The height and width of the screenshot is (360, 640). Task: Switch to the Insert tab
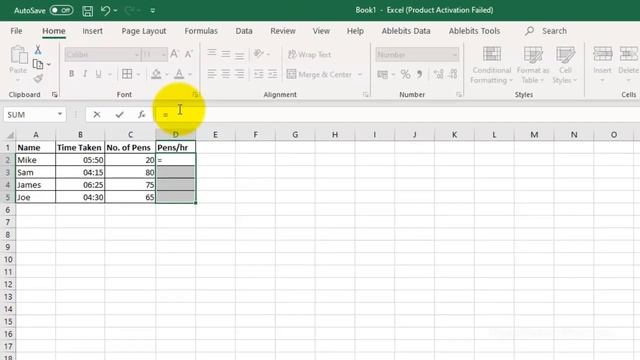[x=92, y=31]
